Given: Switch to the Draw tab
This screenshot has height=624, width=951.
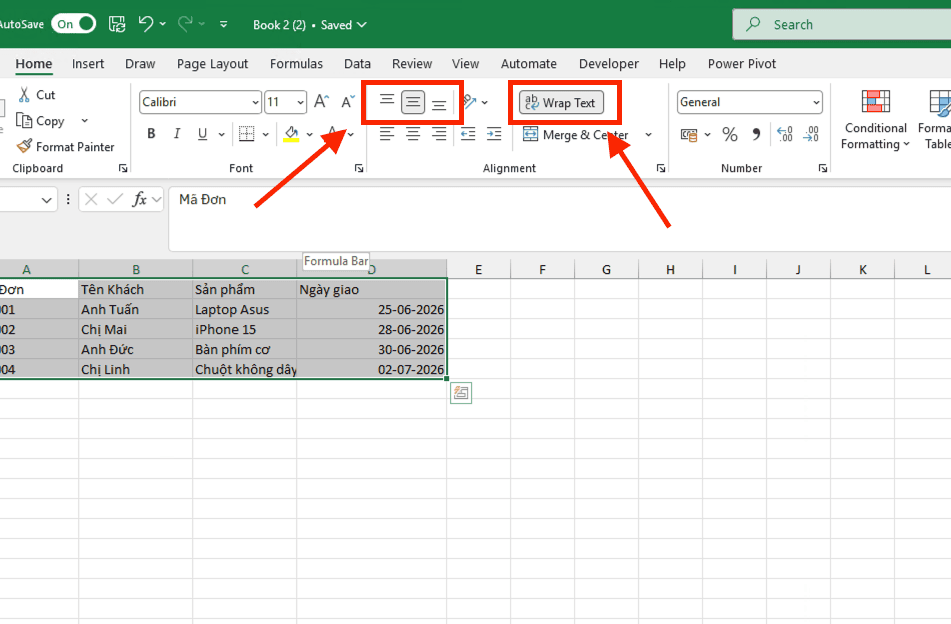Looking at the screenshot, I should coord(140,64).
